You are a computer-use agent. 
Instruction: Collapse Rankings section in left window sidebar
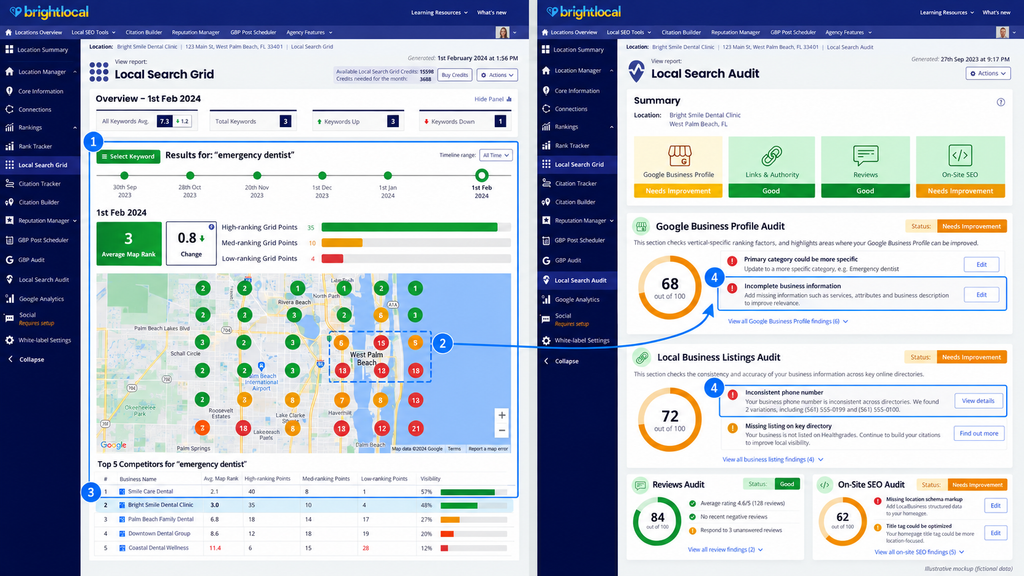click(x=74, y=127)
